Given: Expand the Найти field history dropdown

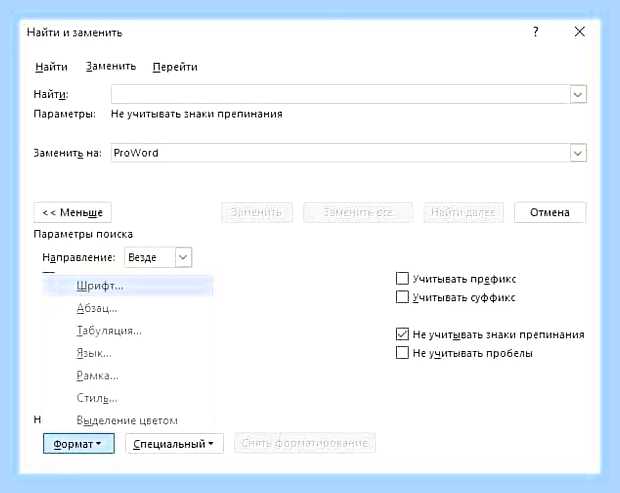Looking at the screenshot, I should [578, 94].
